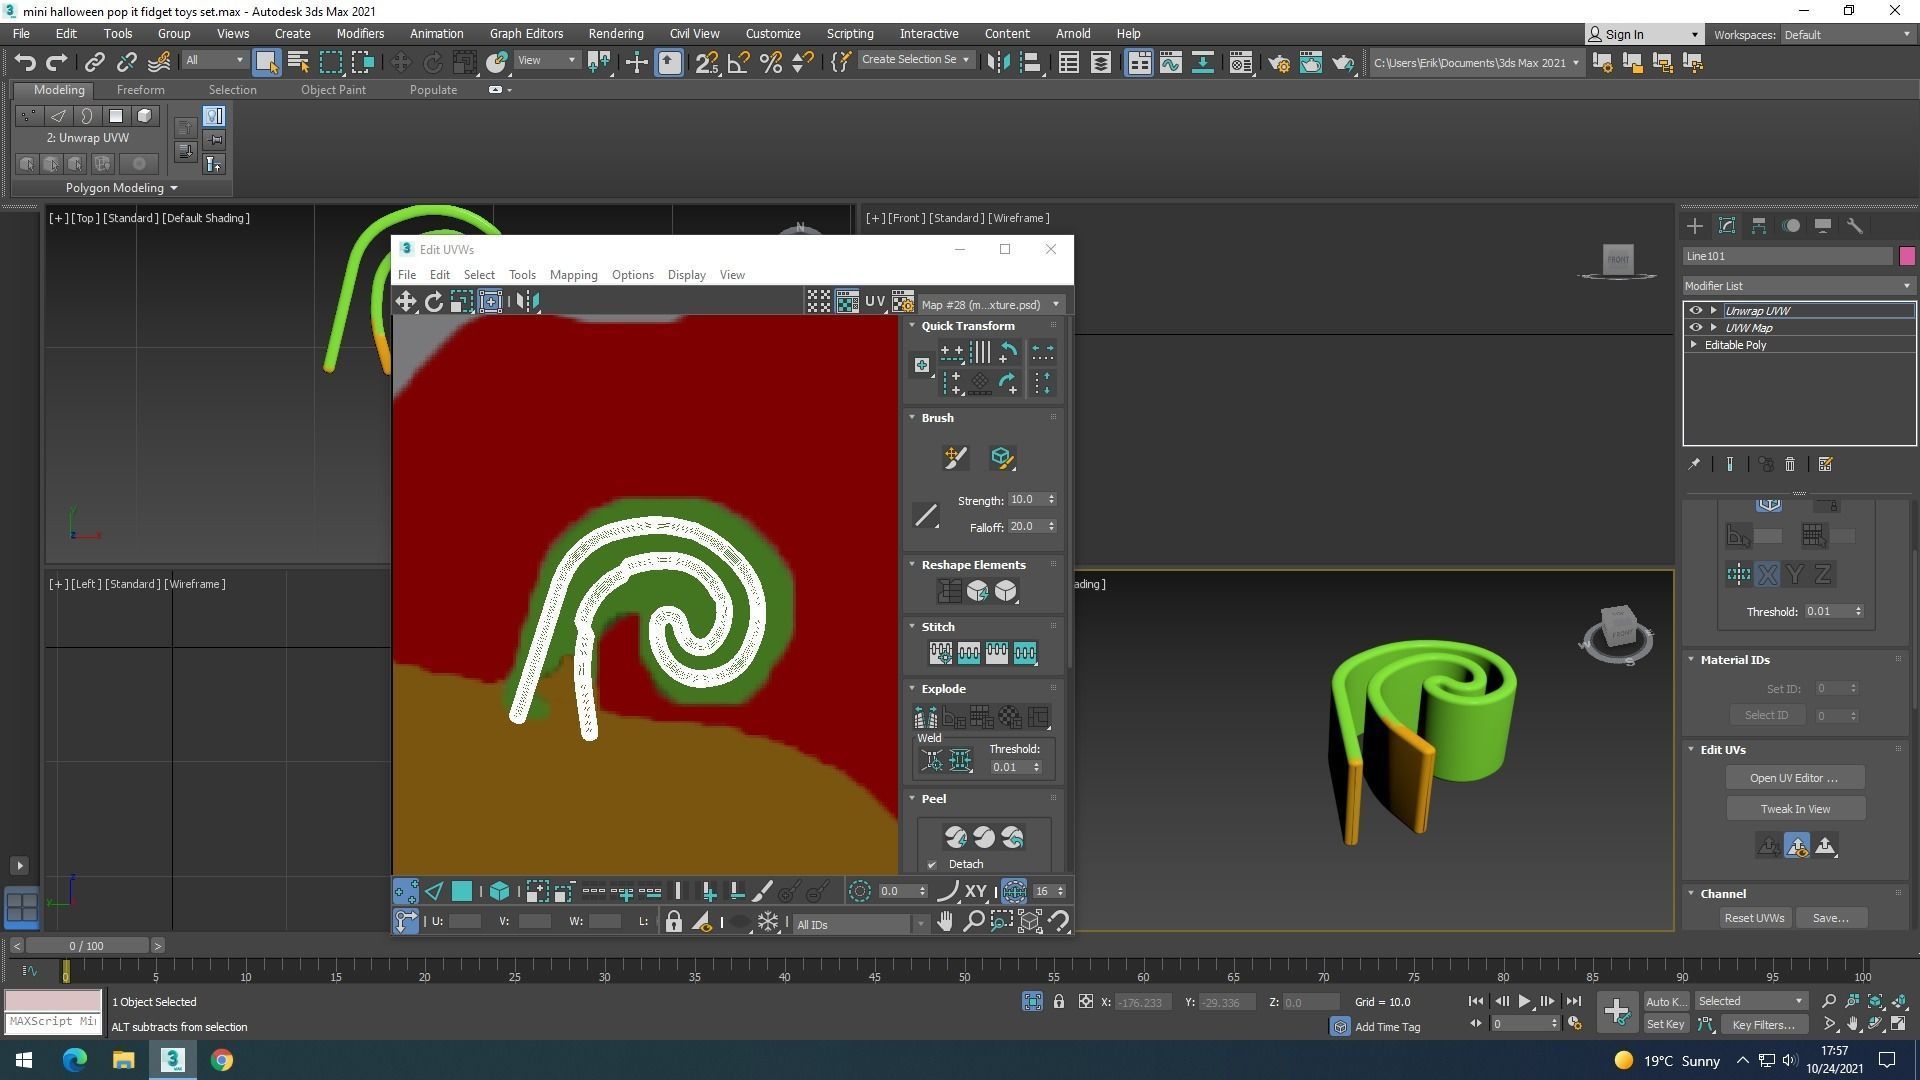Screen dimensions: 1920x1080
Task: Click the Open UV Editor button
Action: tap(1794, 778)
